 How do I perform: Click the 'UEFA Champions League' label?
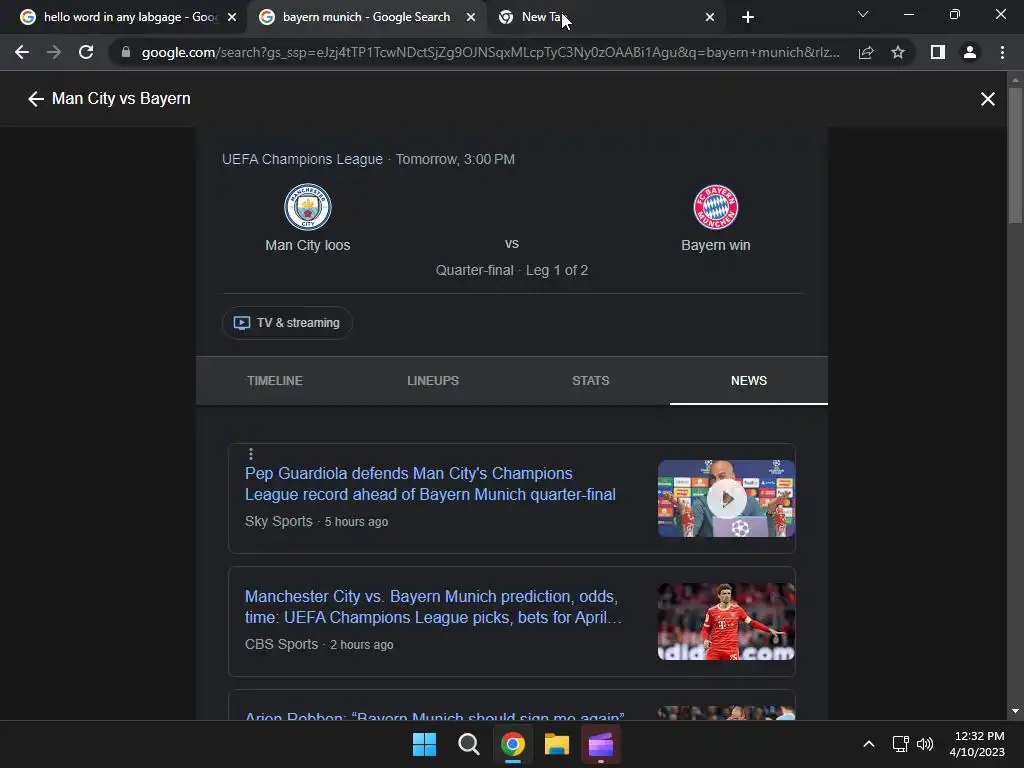302,159
